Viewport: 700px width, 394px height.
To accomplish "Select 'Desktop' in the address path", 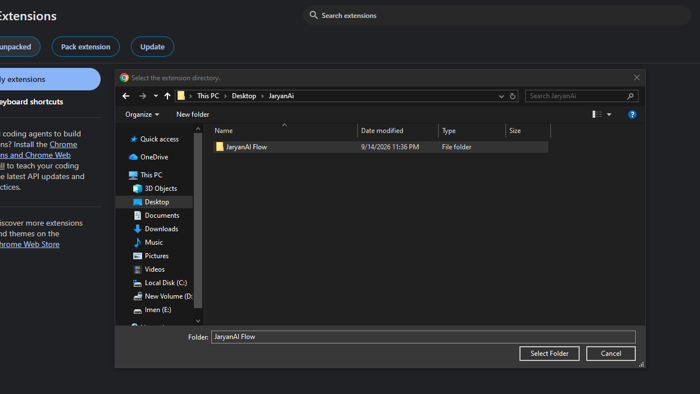I will pos(244,96).
